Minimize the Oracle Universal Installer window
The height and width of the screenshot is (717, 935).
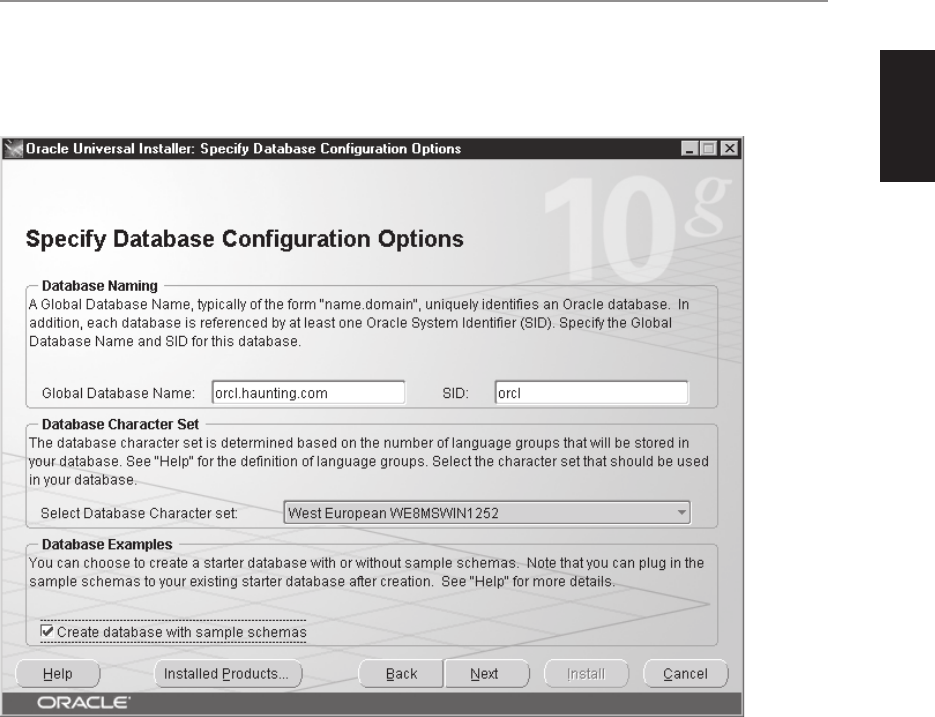(x=689, y=149)
